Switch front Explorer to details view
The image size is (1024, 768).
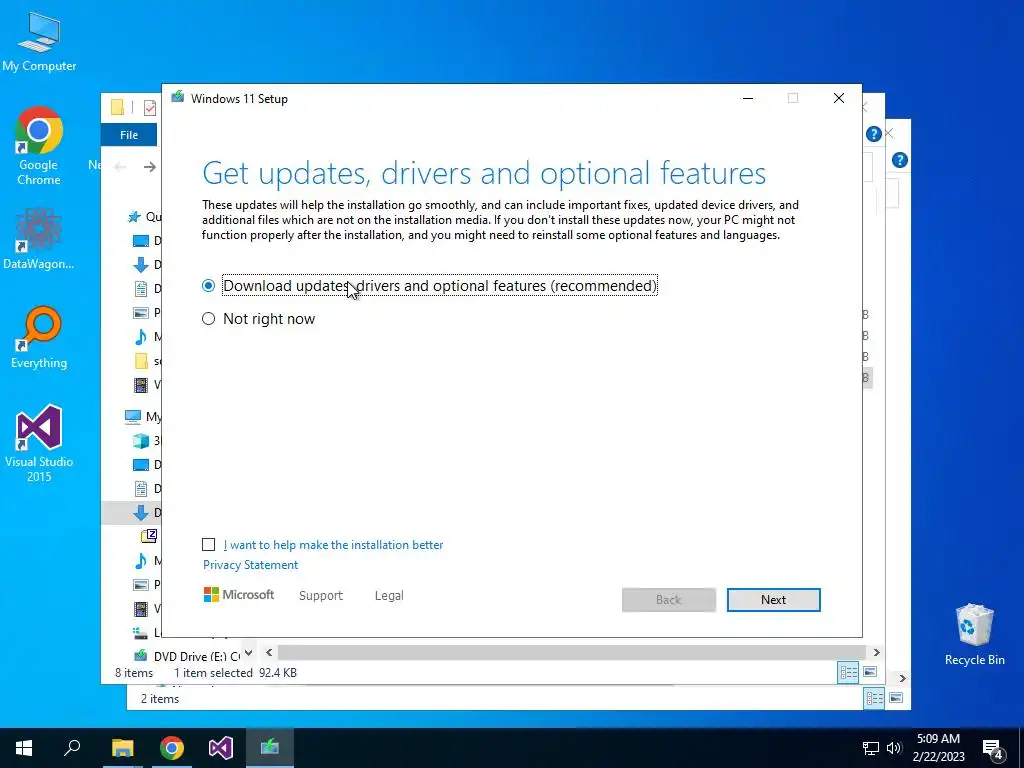[x=848, y=672]
